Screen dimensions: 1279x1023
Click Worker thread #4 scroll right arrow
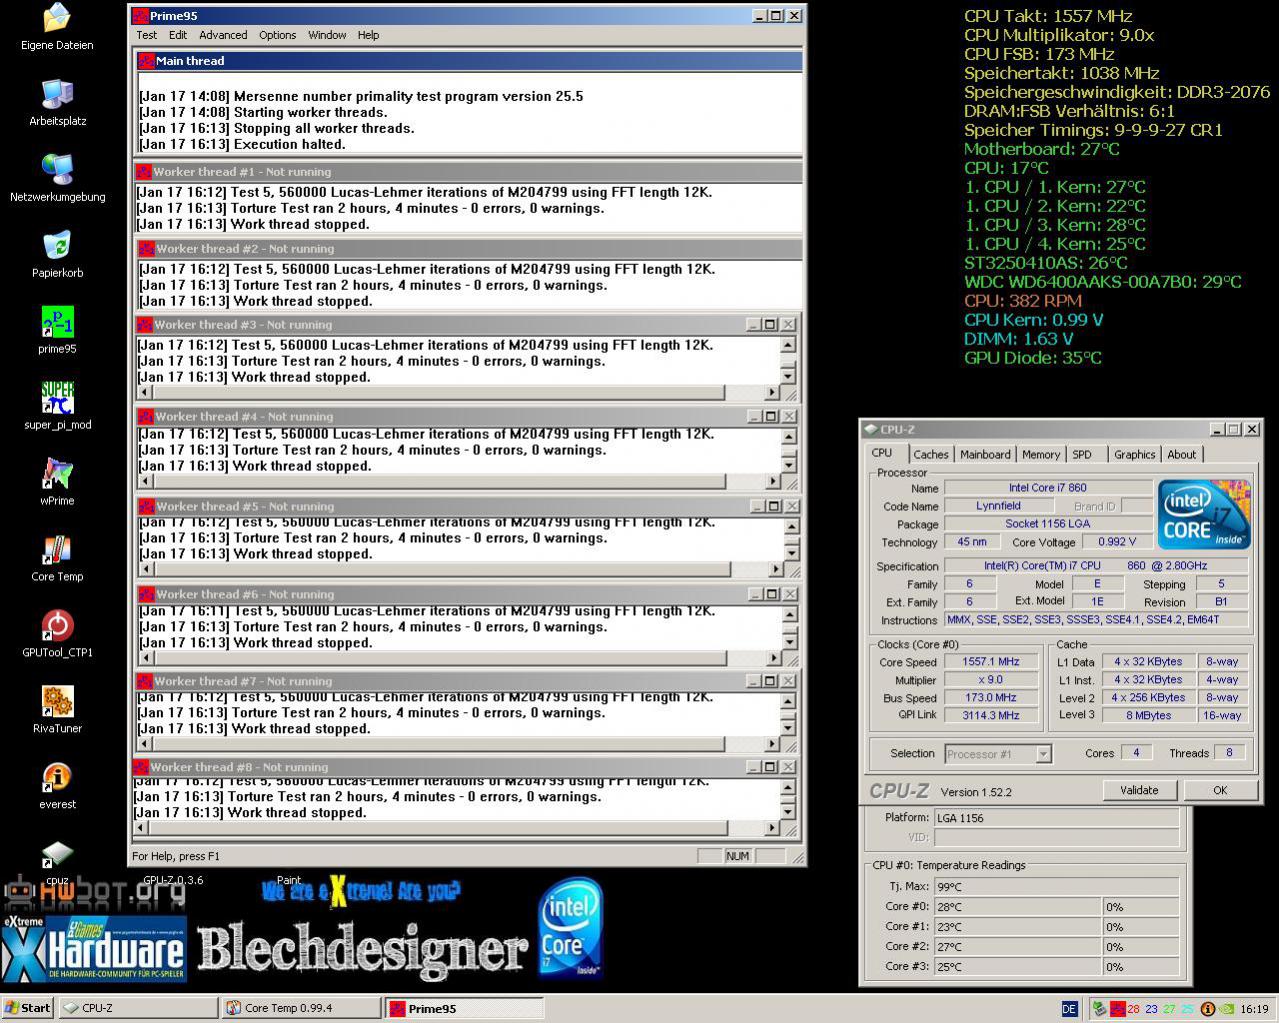[772, 481]
